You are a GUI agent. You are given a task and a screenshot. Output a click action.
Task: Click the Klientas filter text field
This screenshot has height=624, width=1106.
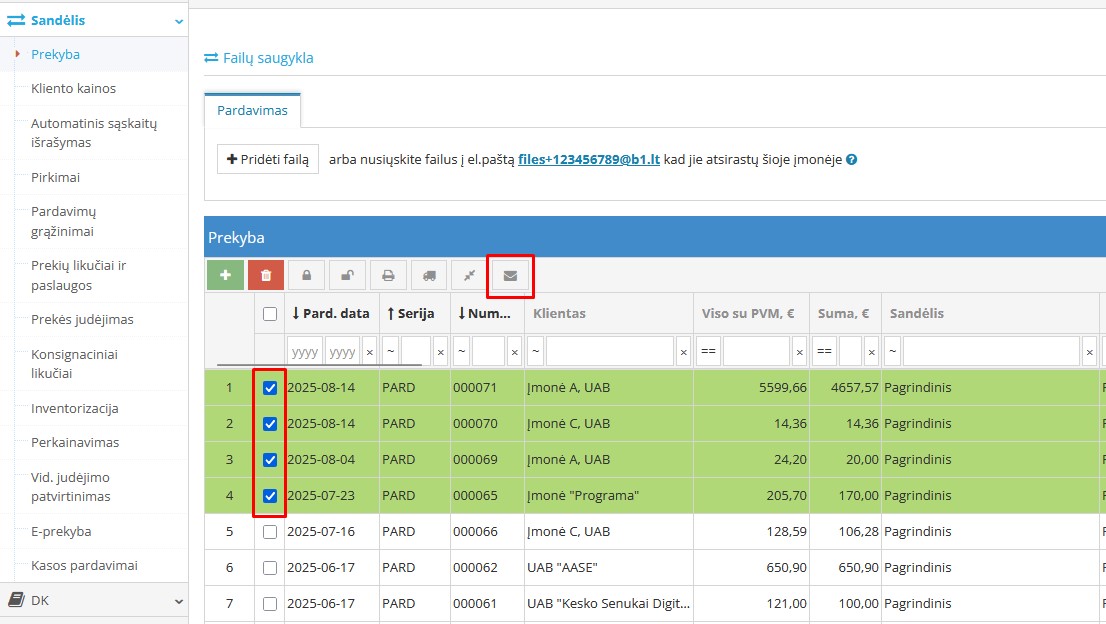click(x=610, y=352)
